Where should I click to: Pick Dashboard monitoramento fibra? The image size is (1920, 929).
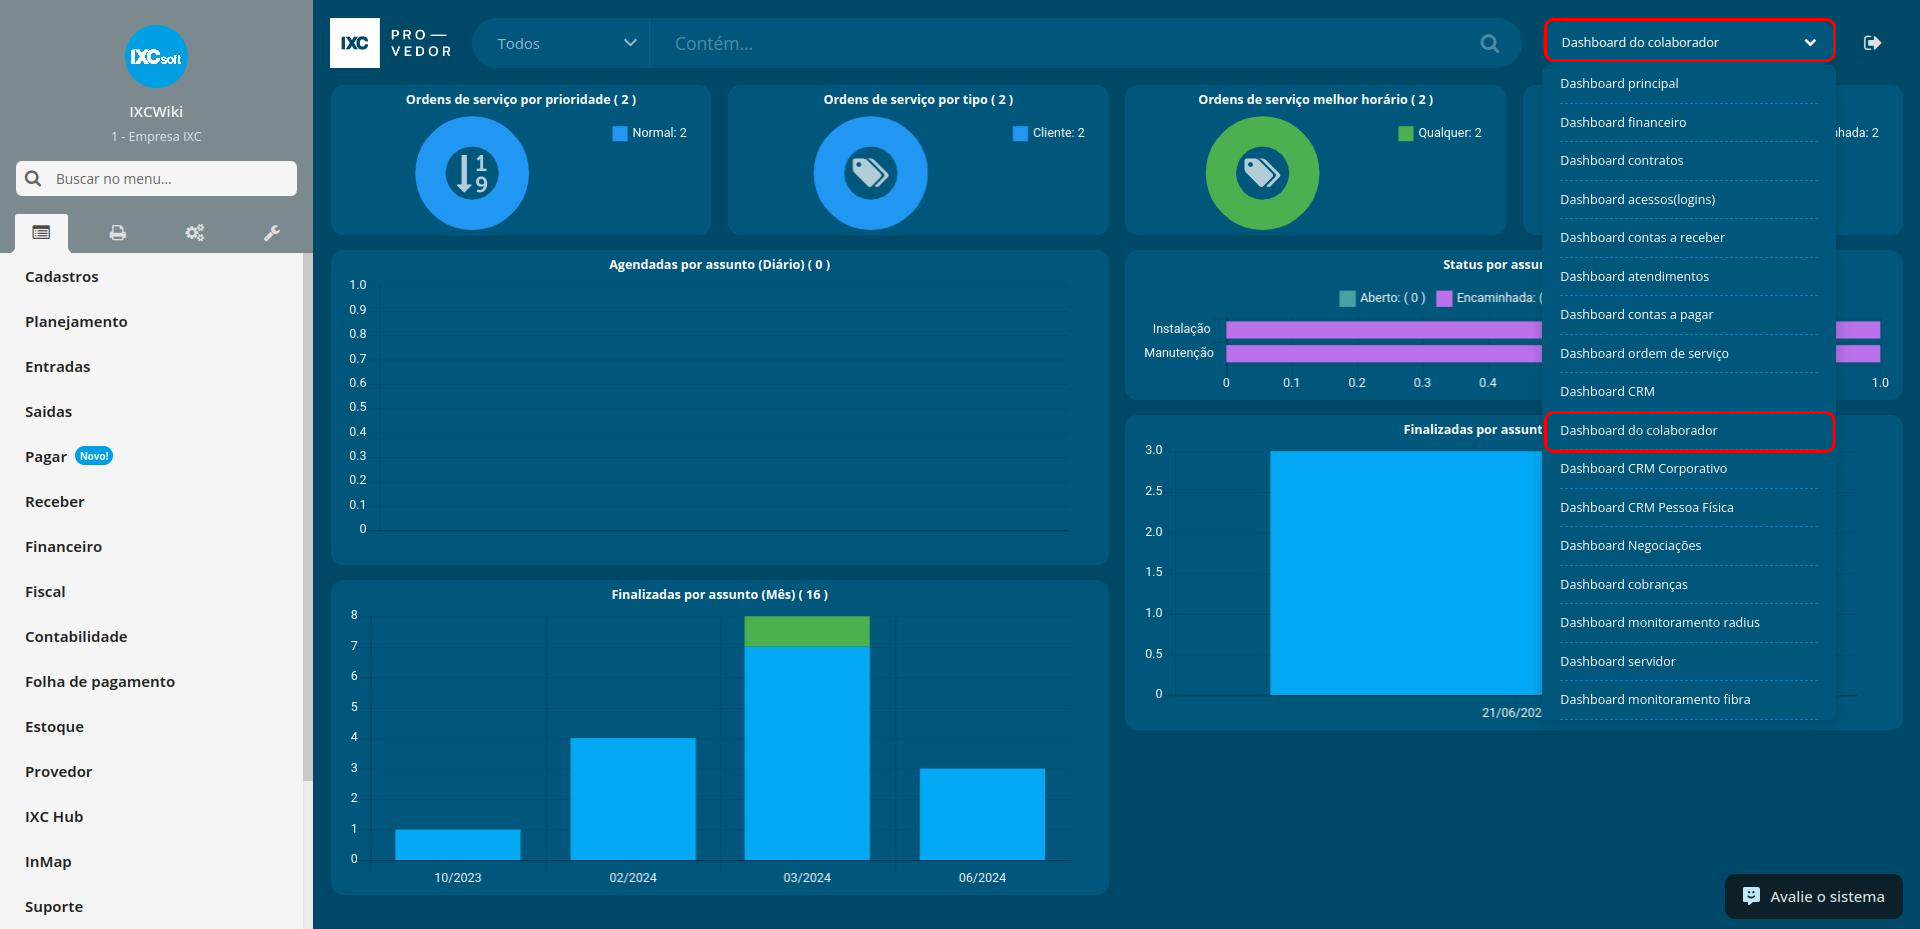point(1689,700)
